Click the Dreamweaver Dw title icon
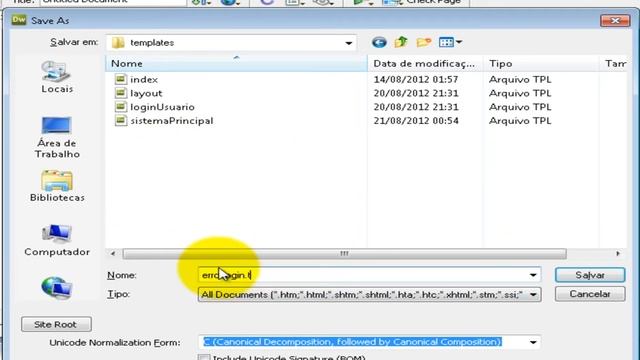 19,20
